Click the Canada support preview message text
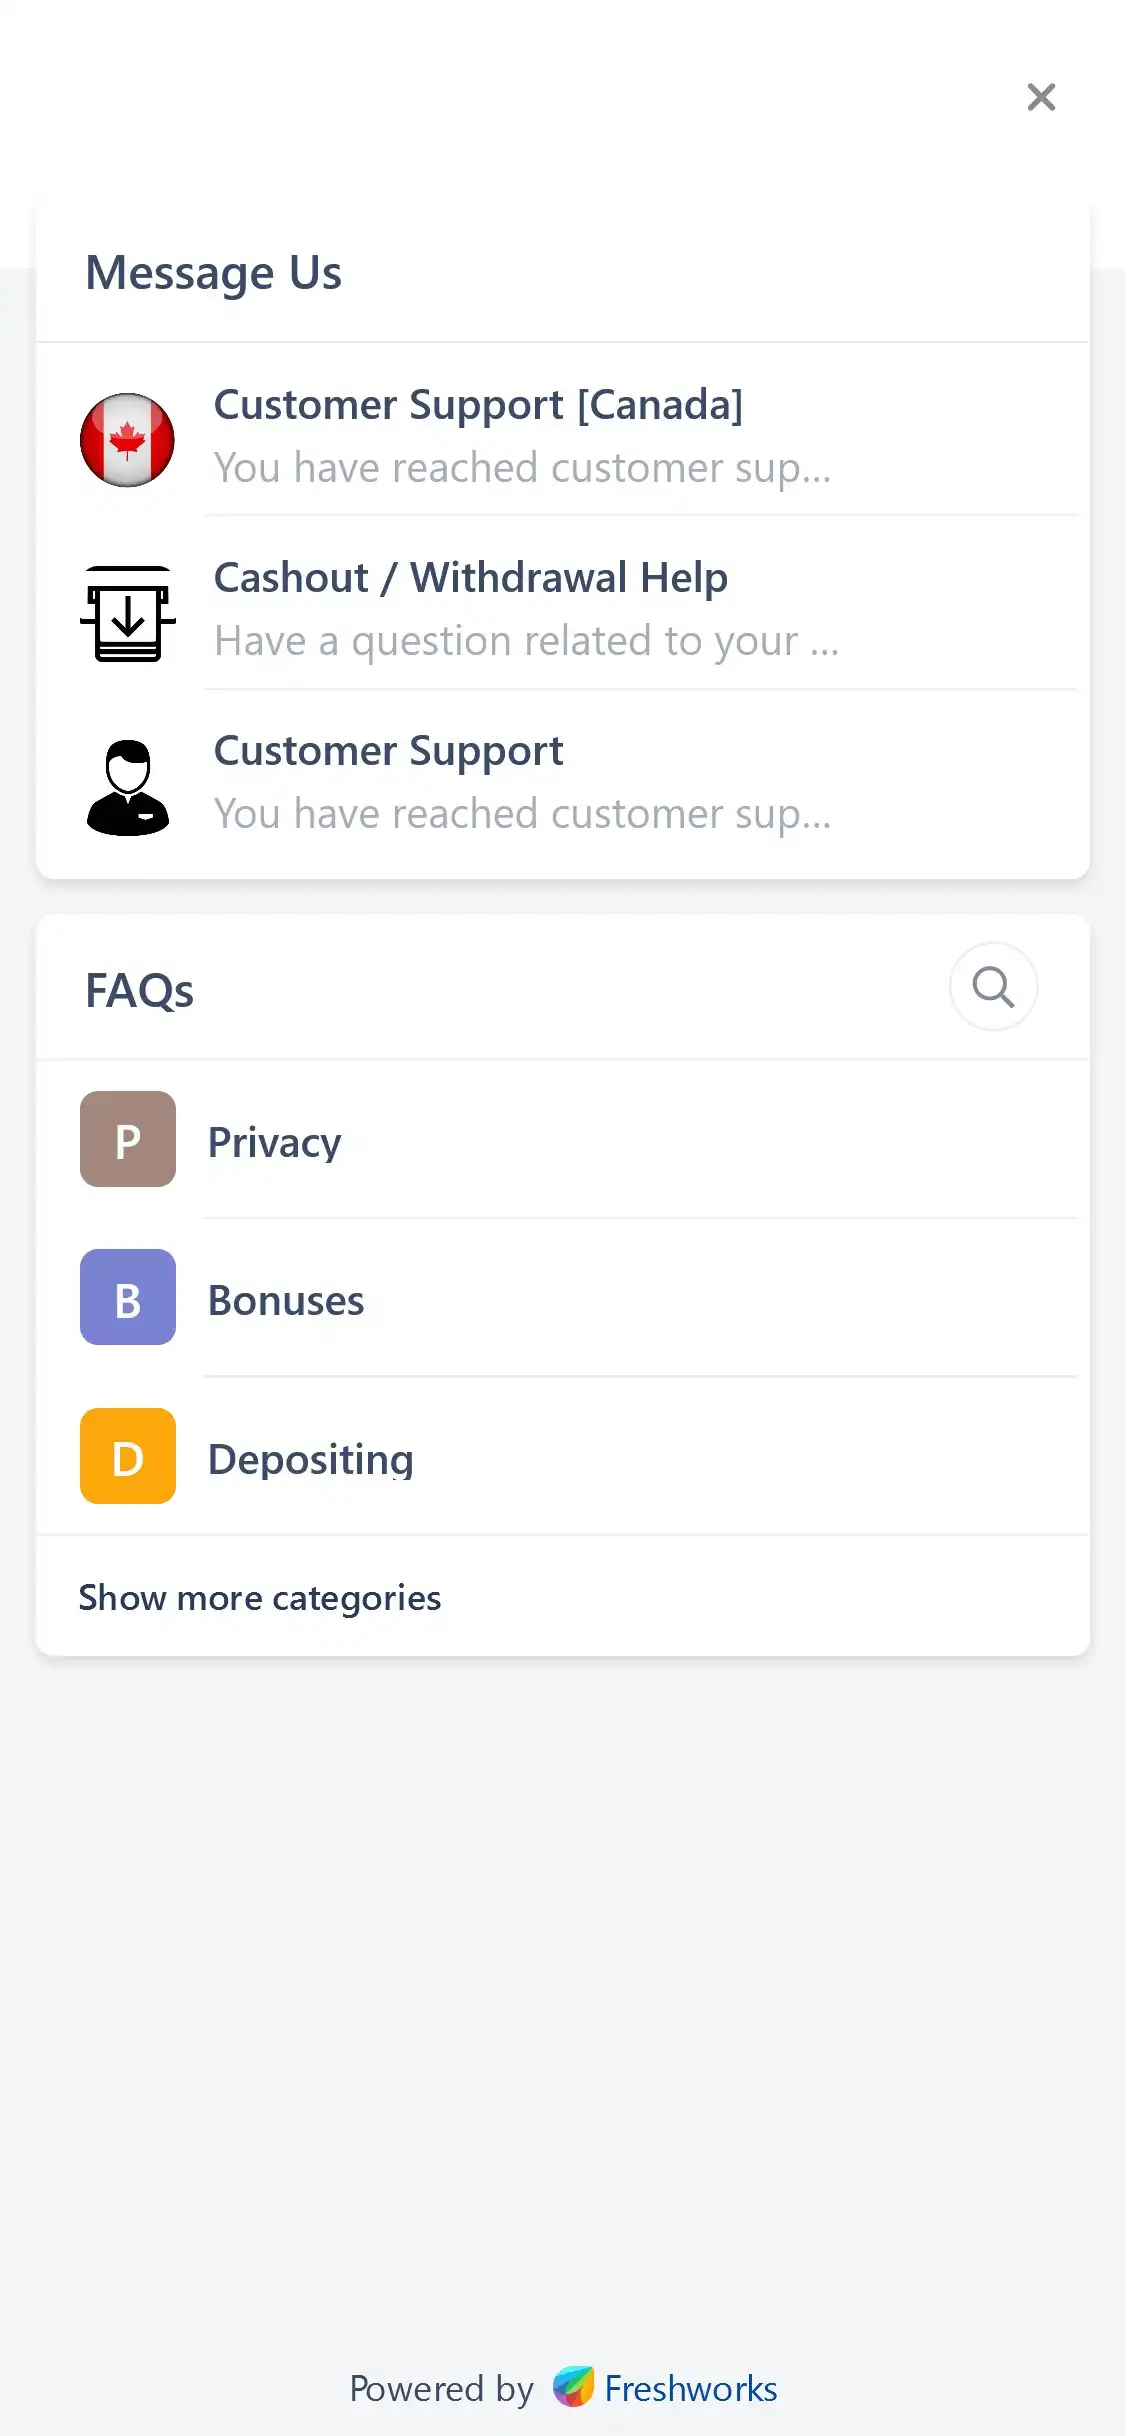1125x2436 pixels. click(x=522, y=468)
